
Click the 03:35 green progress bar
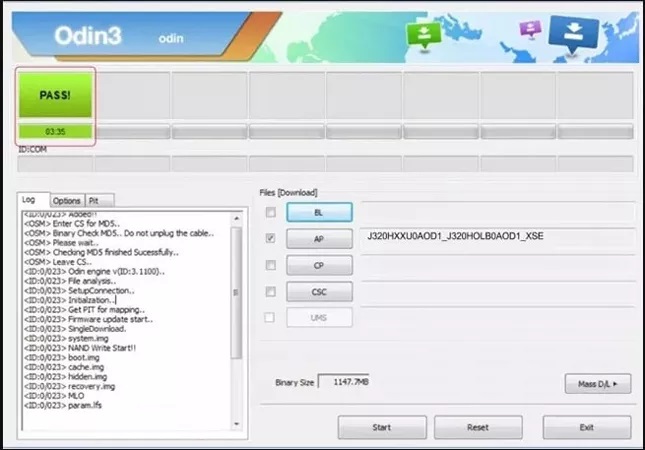56,131
